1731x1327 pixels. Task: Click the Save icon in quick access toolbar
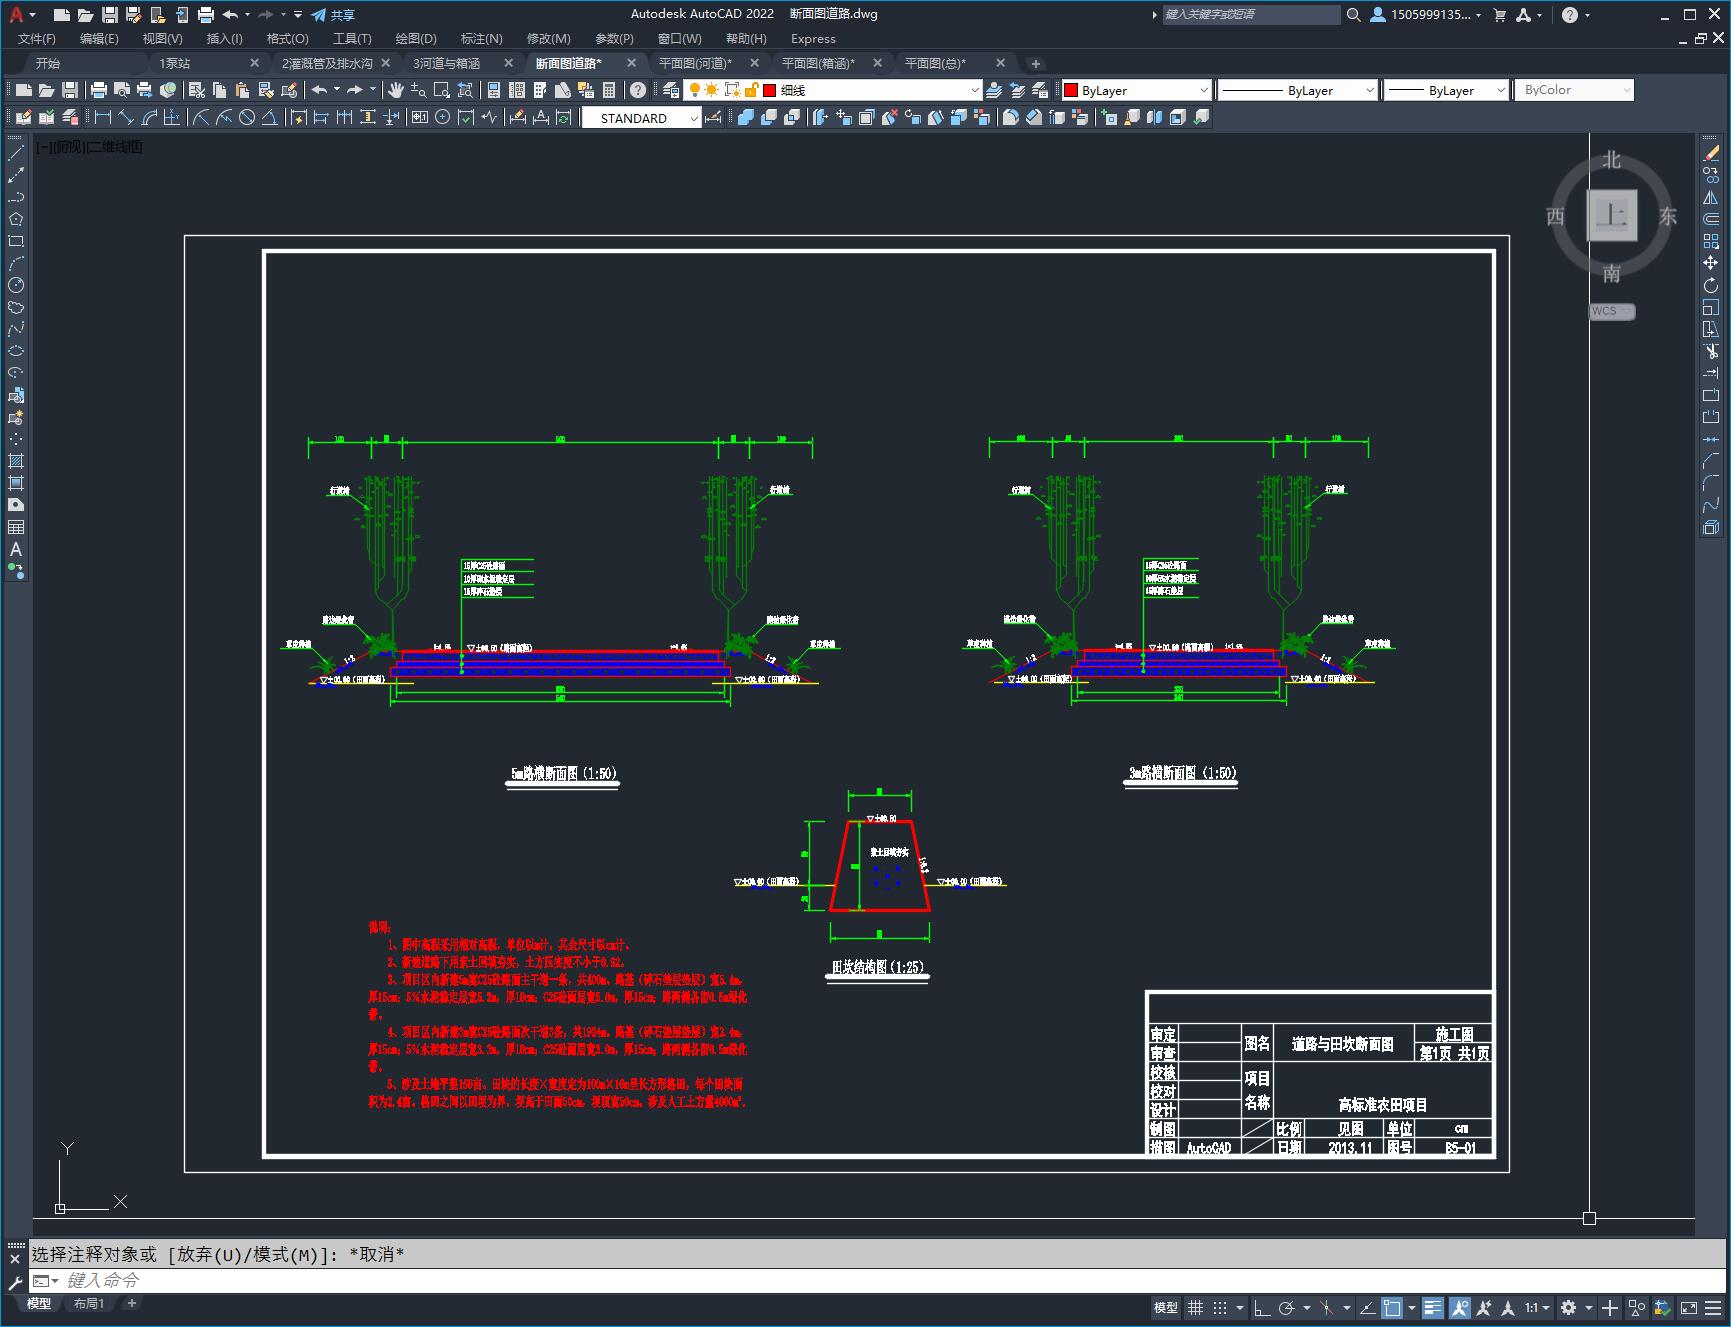[x=110, y=14]
